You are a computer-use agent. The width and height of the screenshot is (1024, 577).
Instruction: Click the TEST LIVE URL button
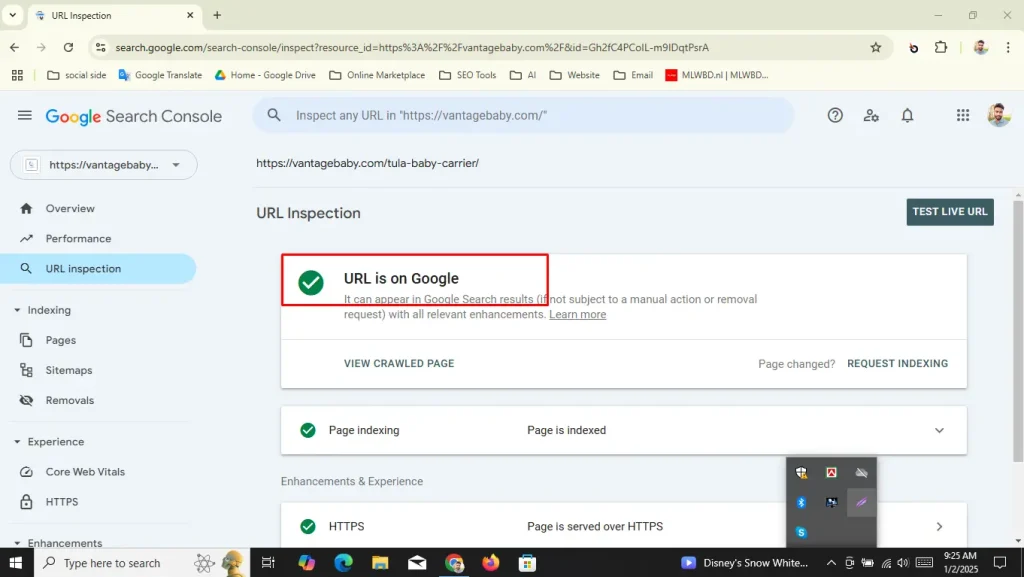pyautogui.click(x=949, y=212)
